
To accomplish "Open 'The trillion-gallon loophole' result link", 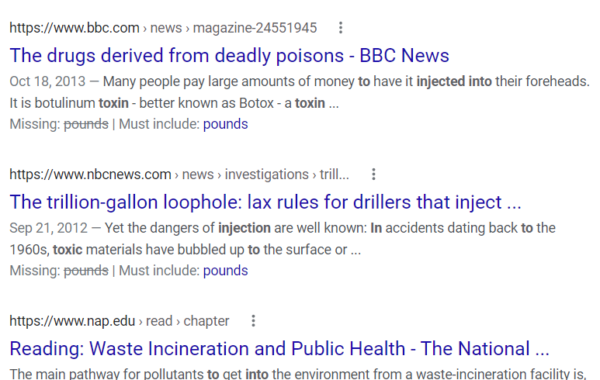I will [x=265, y=202].
